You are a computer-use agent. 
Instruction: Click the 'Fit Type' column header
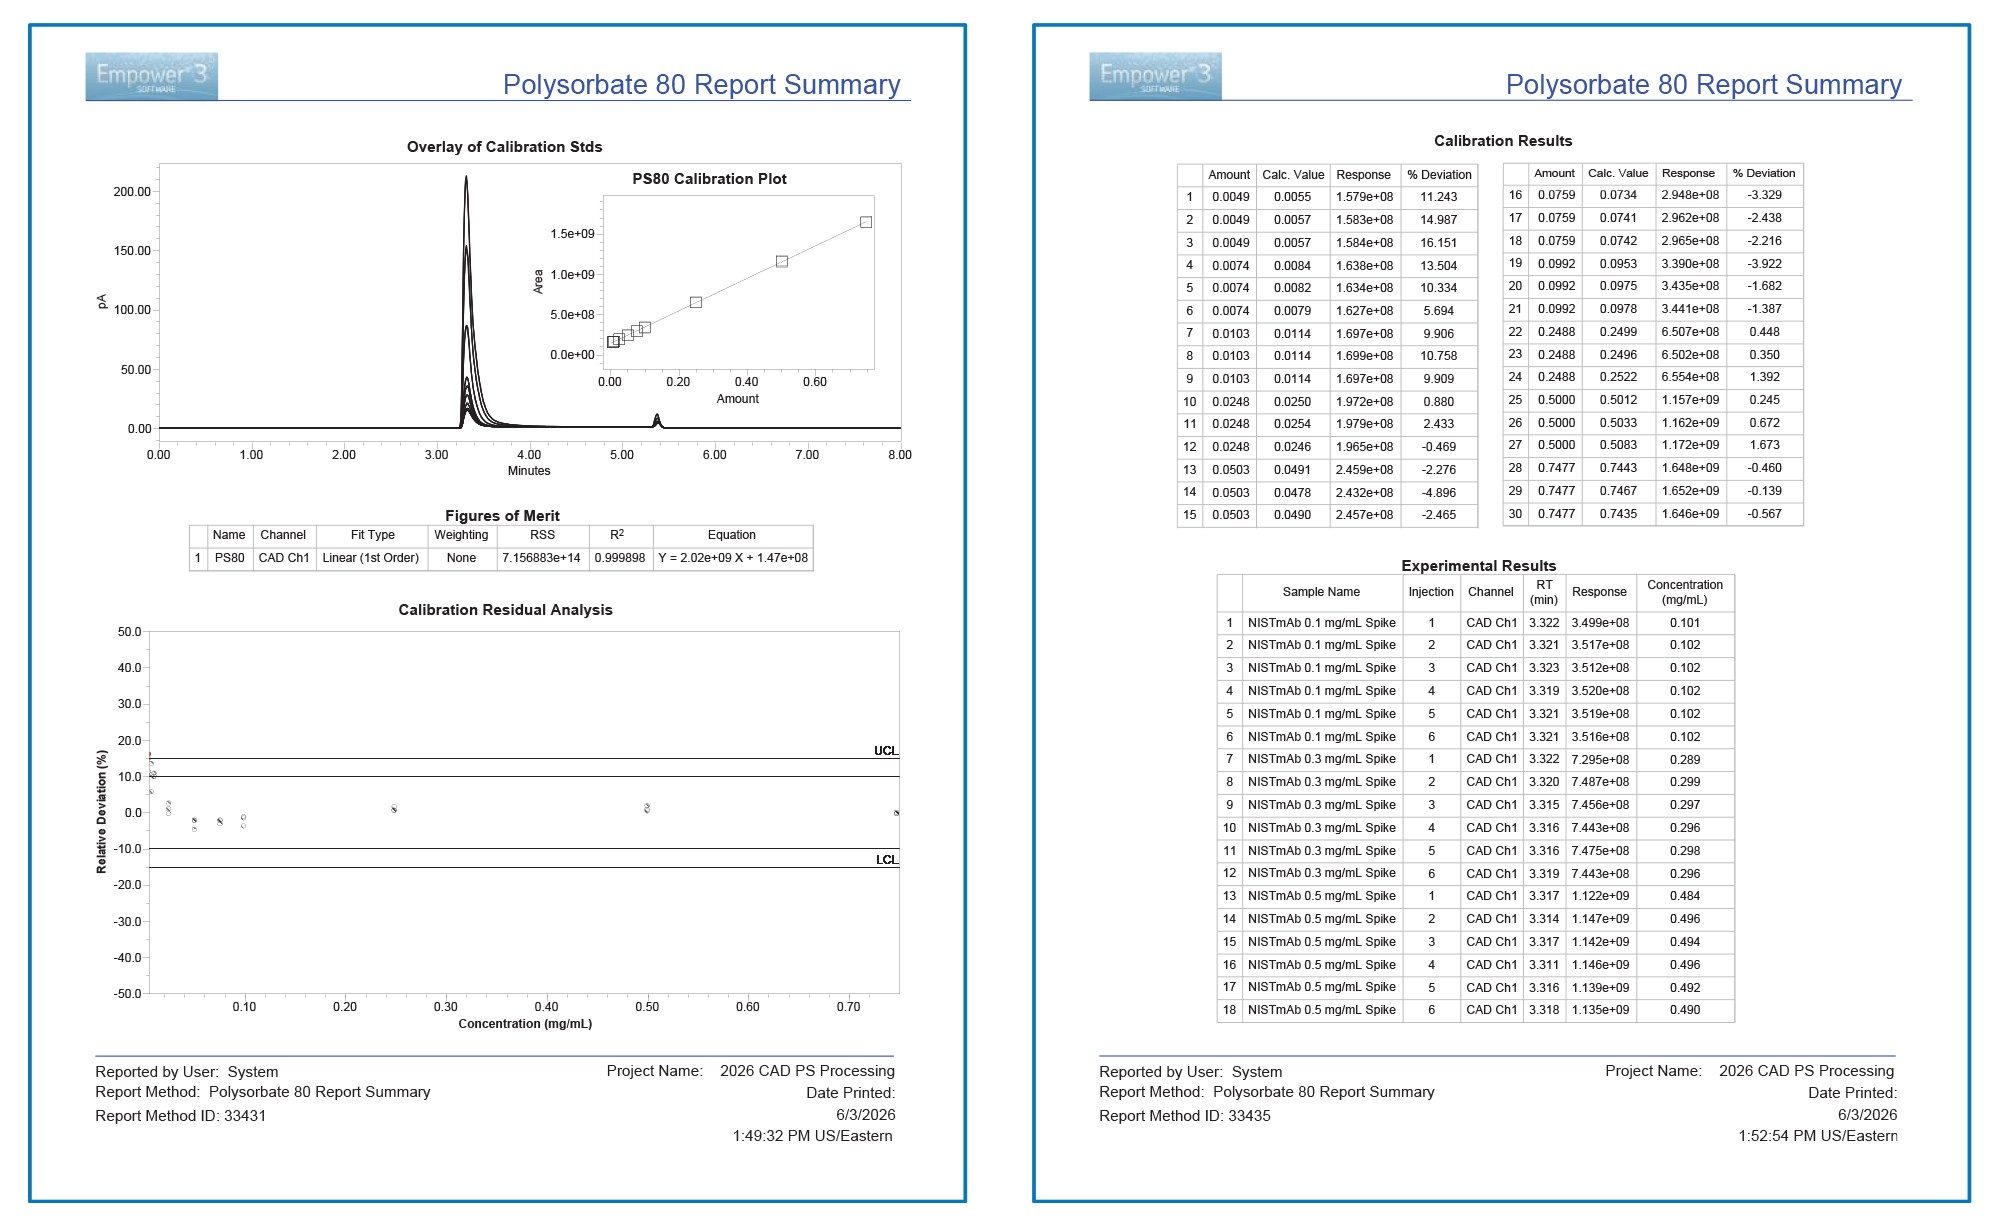pos(372,535)
